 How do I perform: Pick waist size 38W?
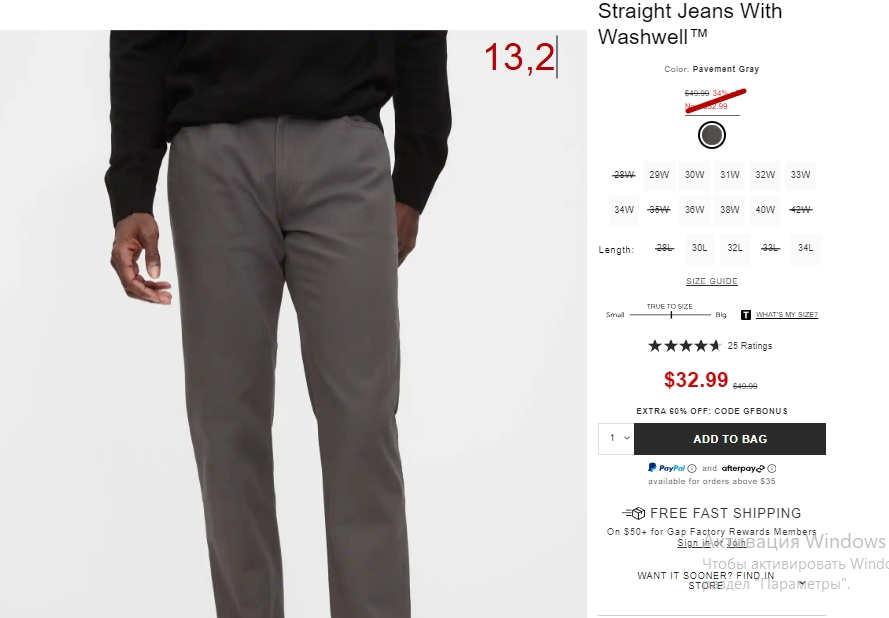(730, 210)
